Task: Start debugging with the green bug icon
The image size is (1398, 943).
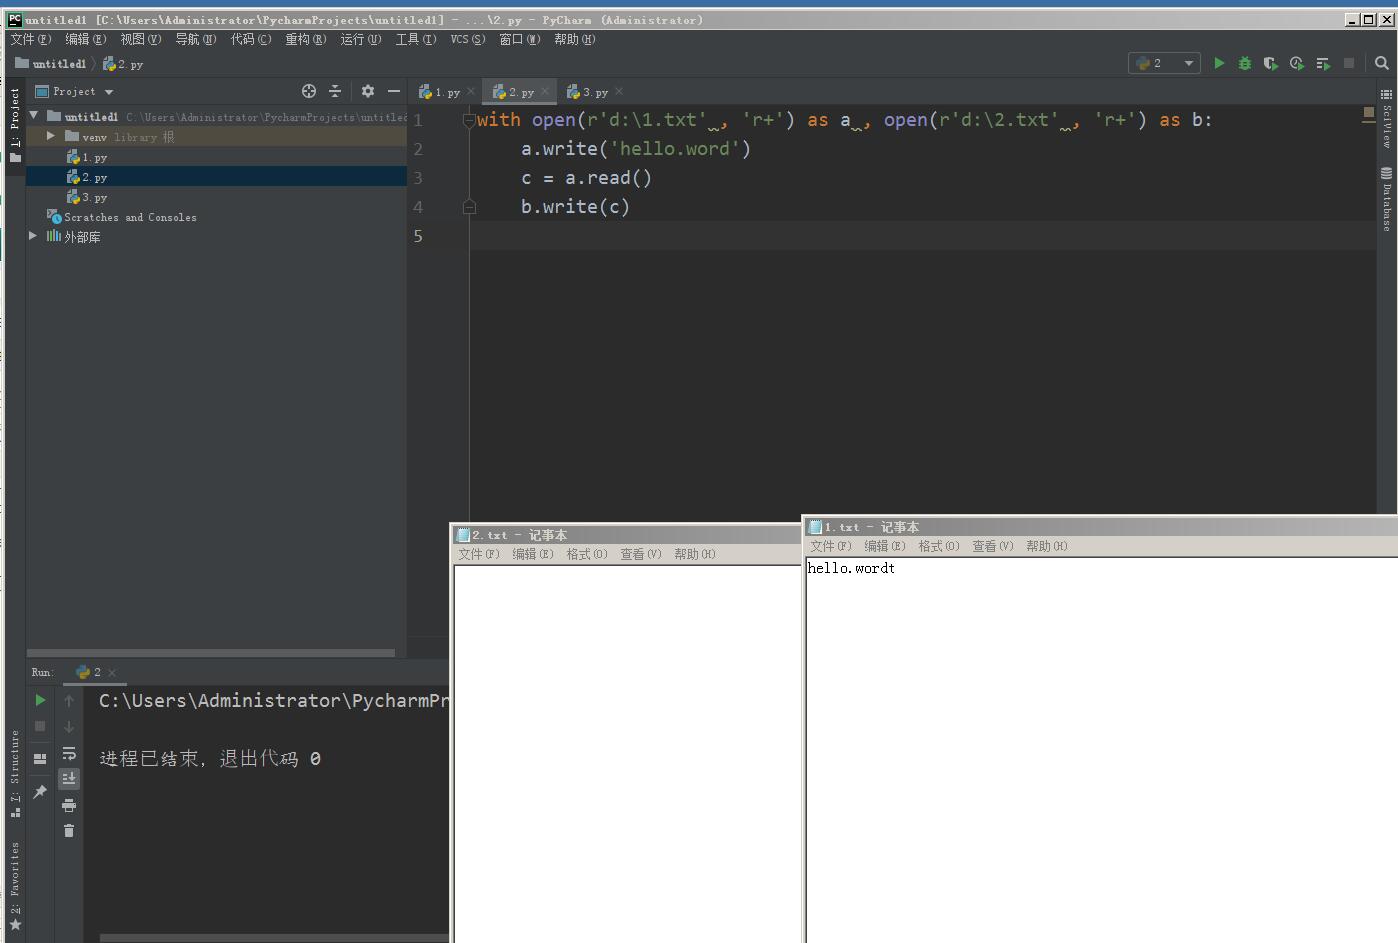Action: 1245,63
